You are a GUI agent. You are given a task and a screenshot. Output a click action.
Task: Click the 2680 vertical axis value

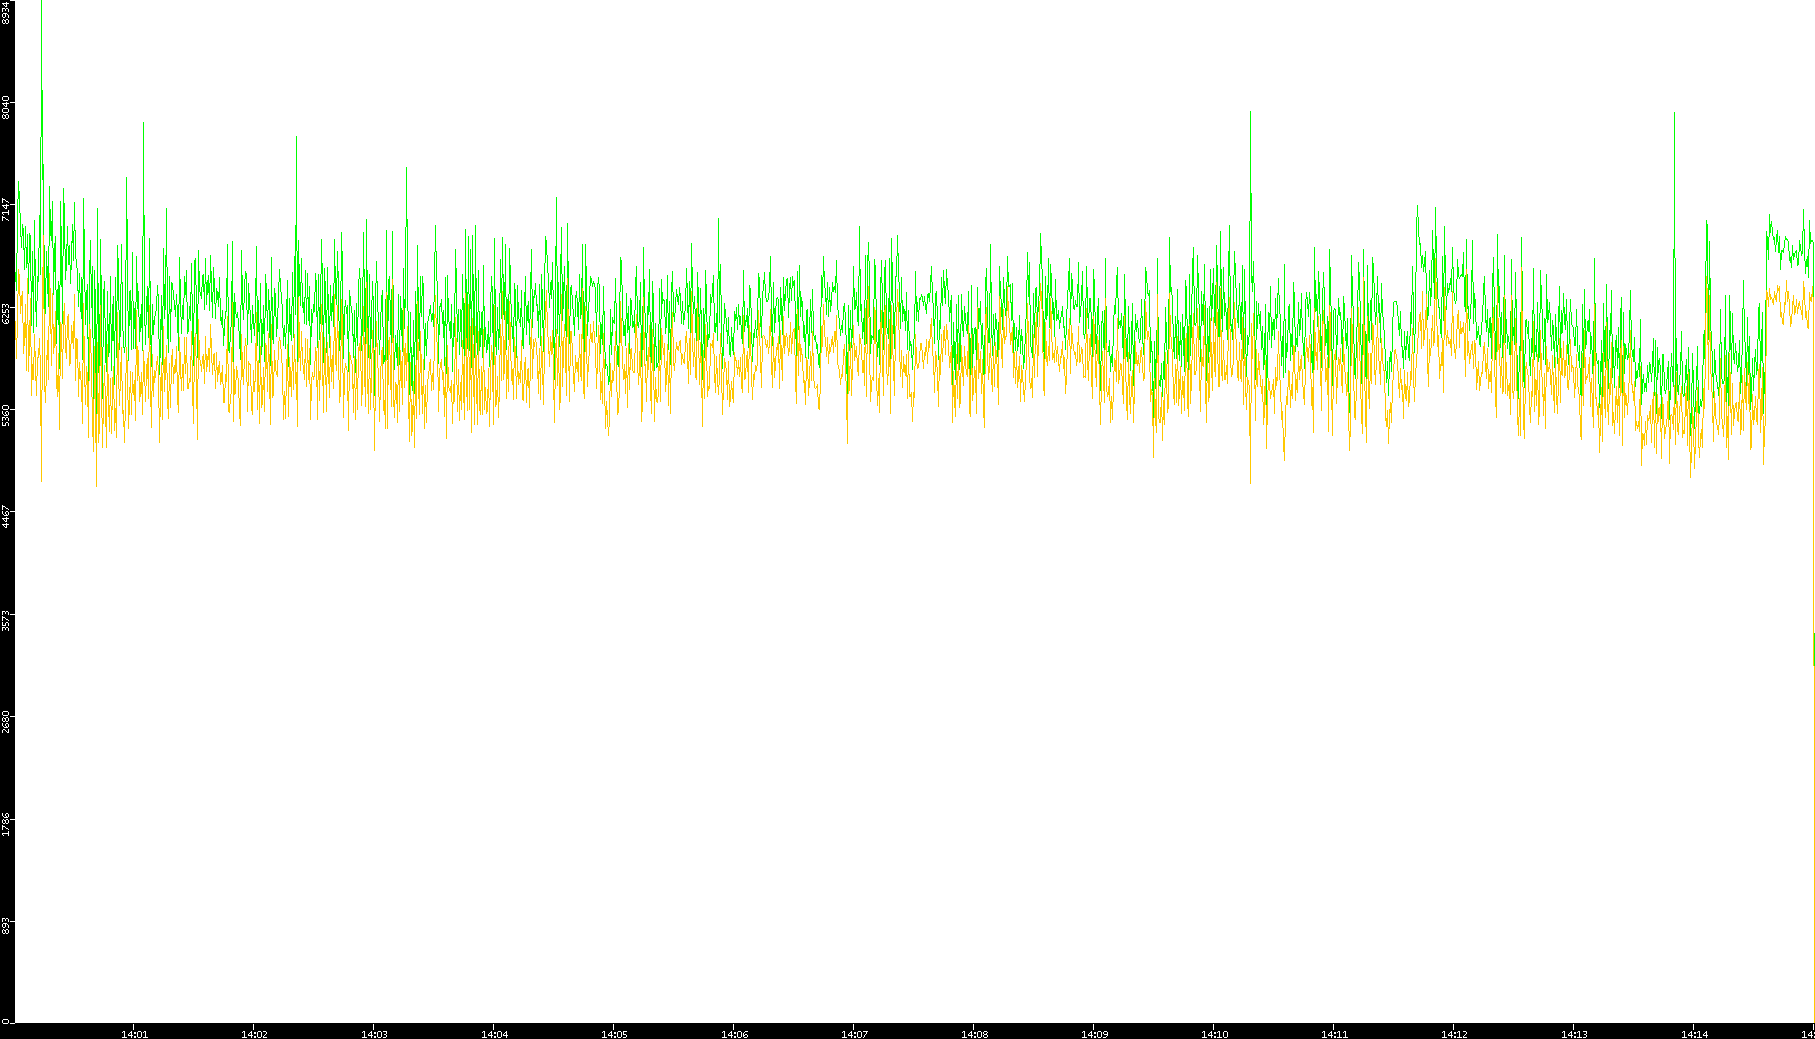[6, 722]
